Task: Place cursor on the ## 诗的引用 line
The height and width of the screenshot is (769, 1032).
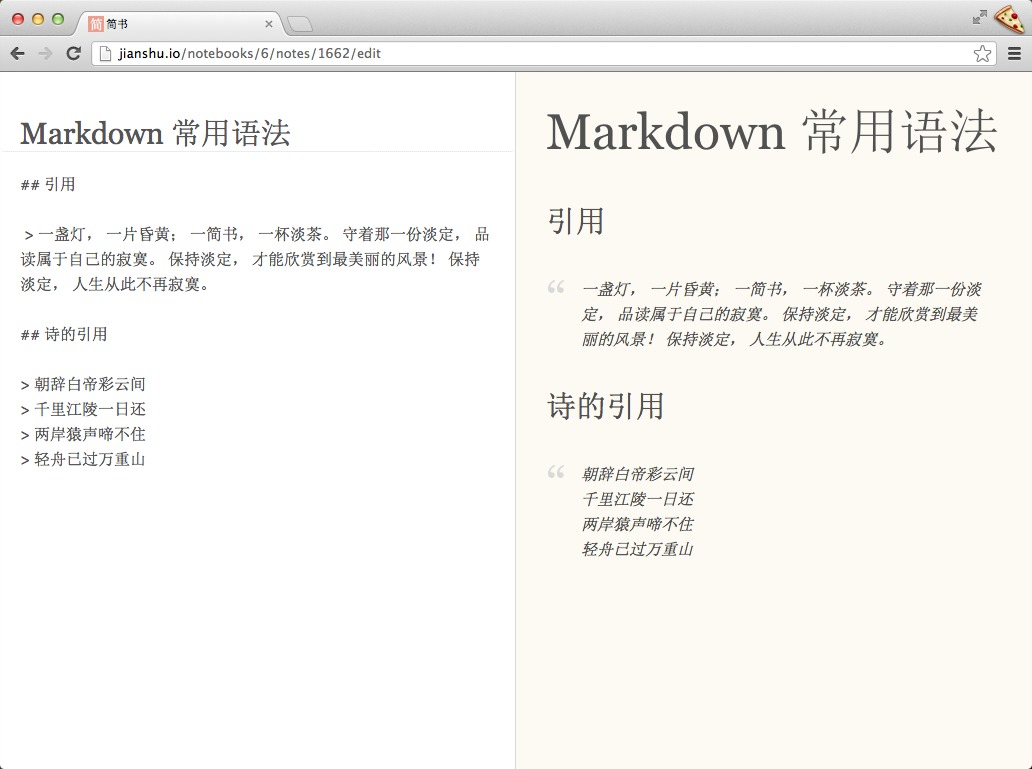Action: (x=64, y=335)
